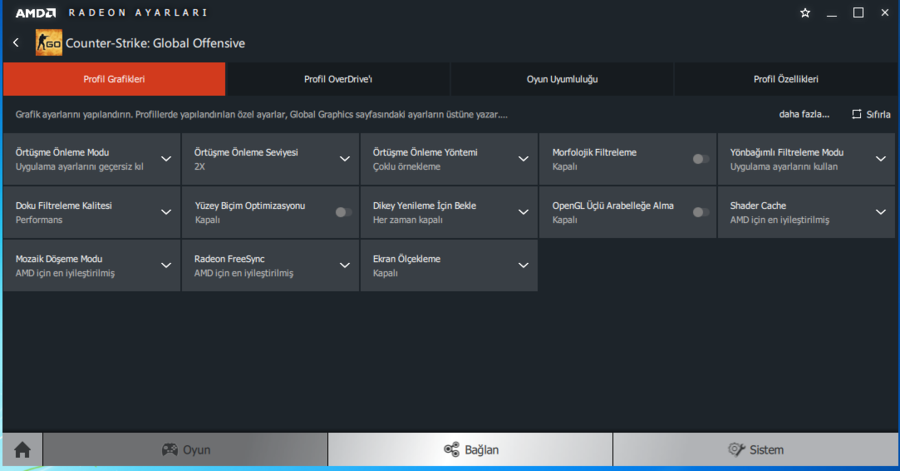
Task: Turn on OpenGL Üçlü Arabelleğe Alma
Action: (700, 212)
